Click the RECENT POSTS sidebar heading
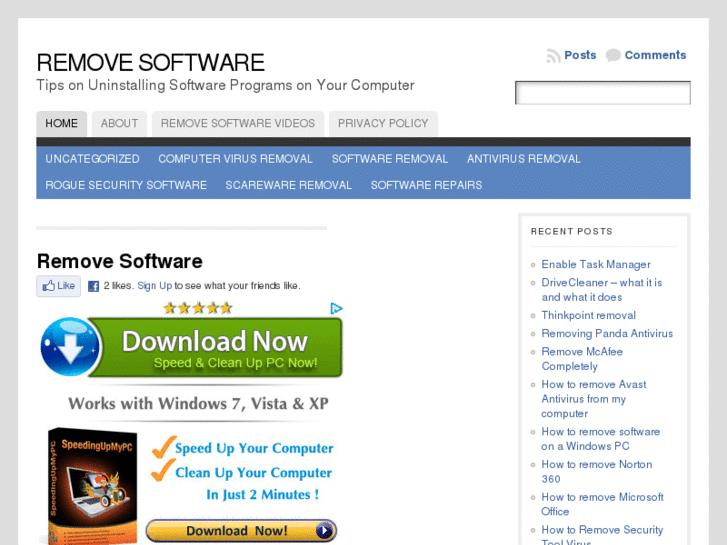Screen dimensions: 727x545 (572, 231)
